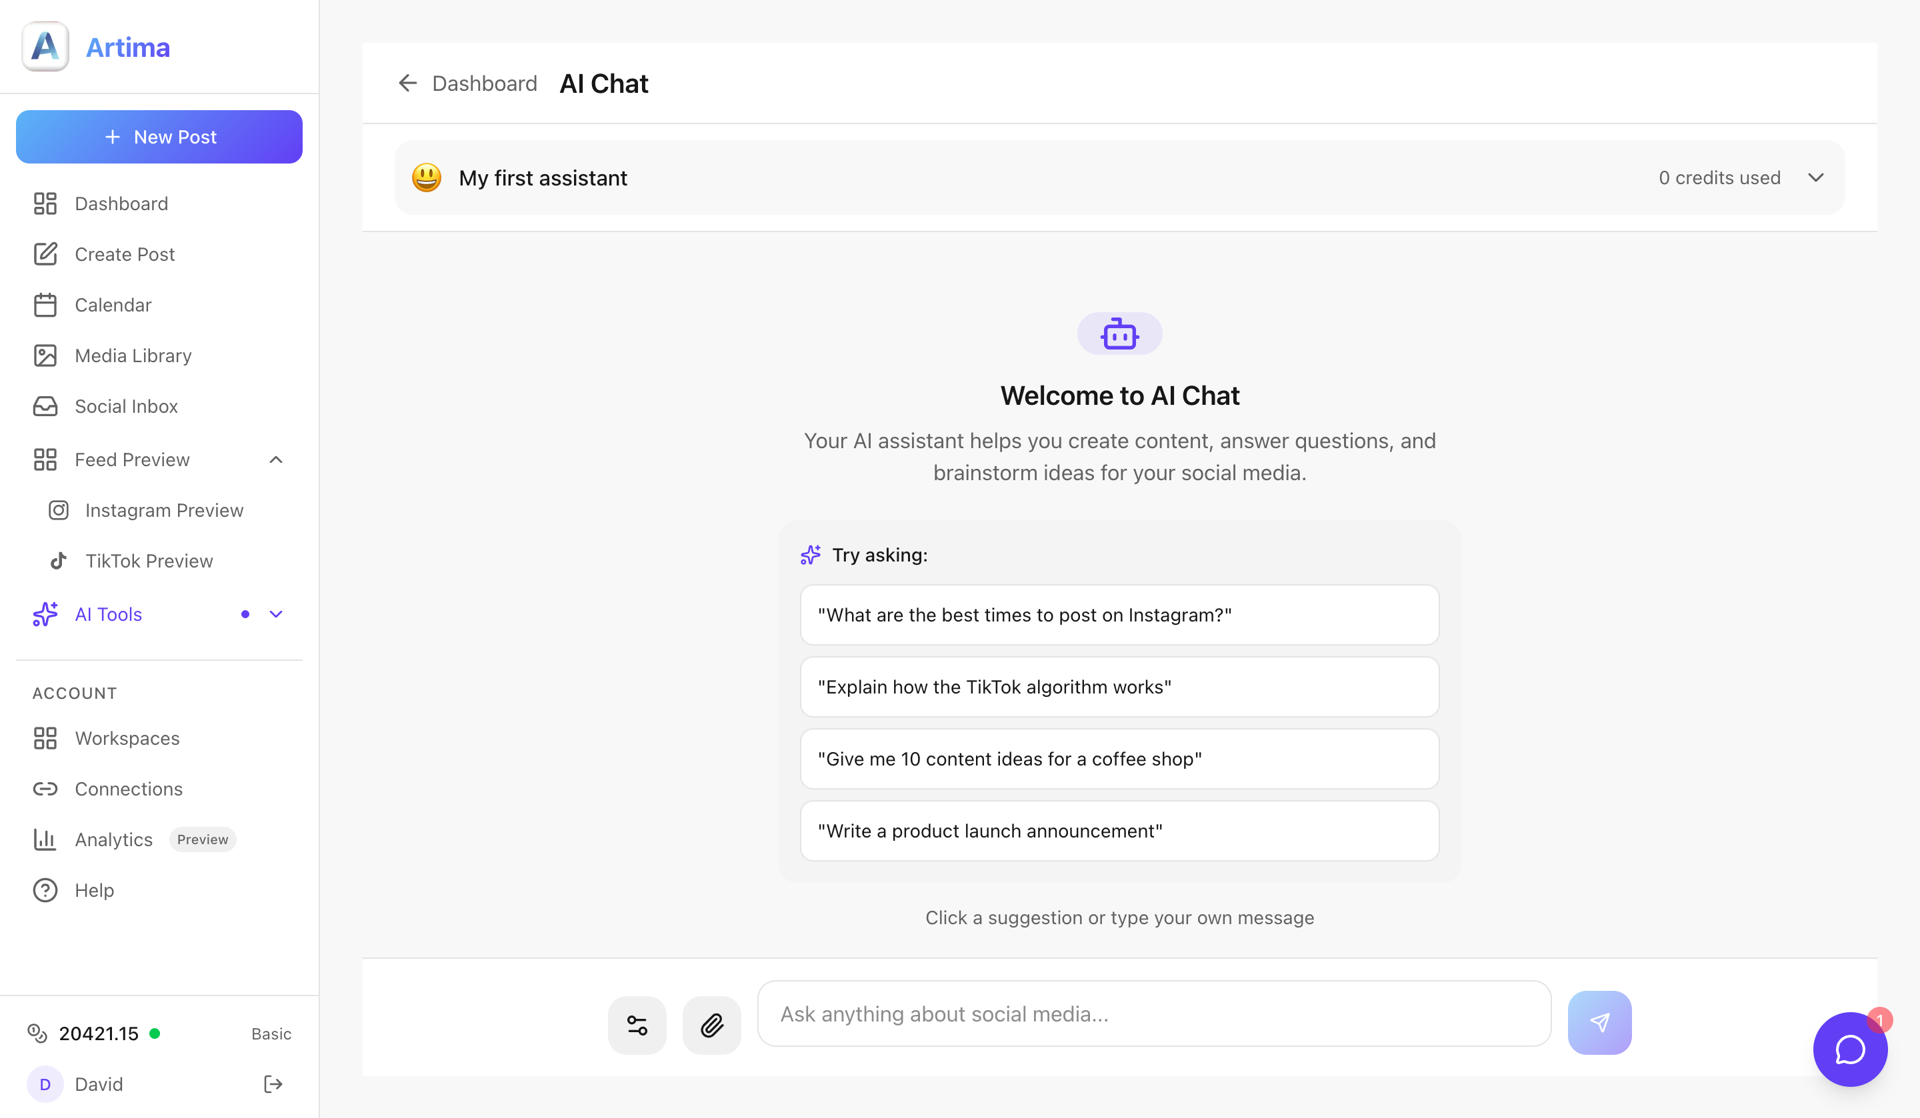Focus the Ask anything message input field
Viewport: 1920px width, 1118px height.
point(1153,1014)
